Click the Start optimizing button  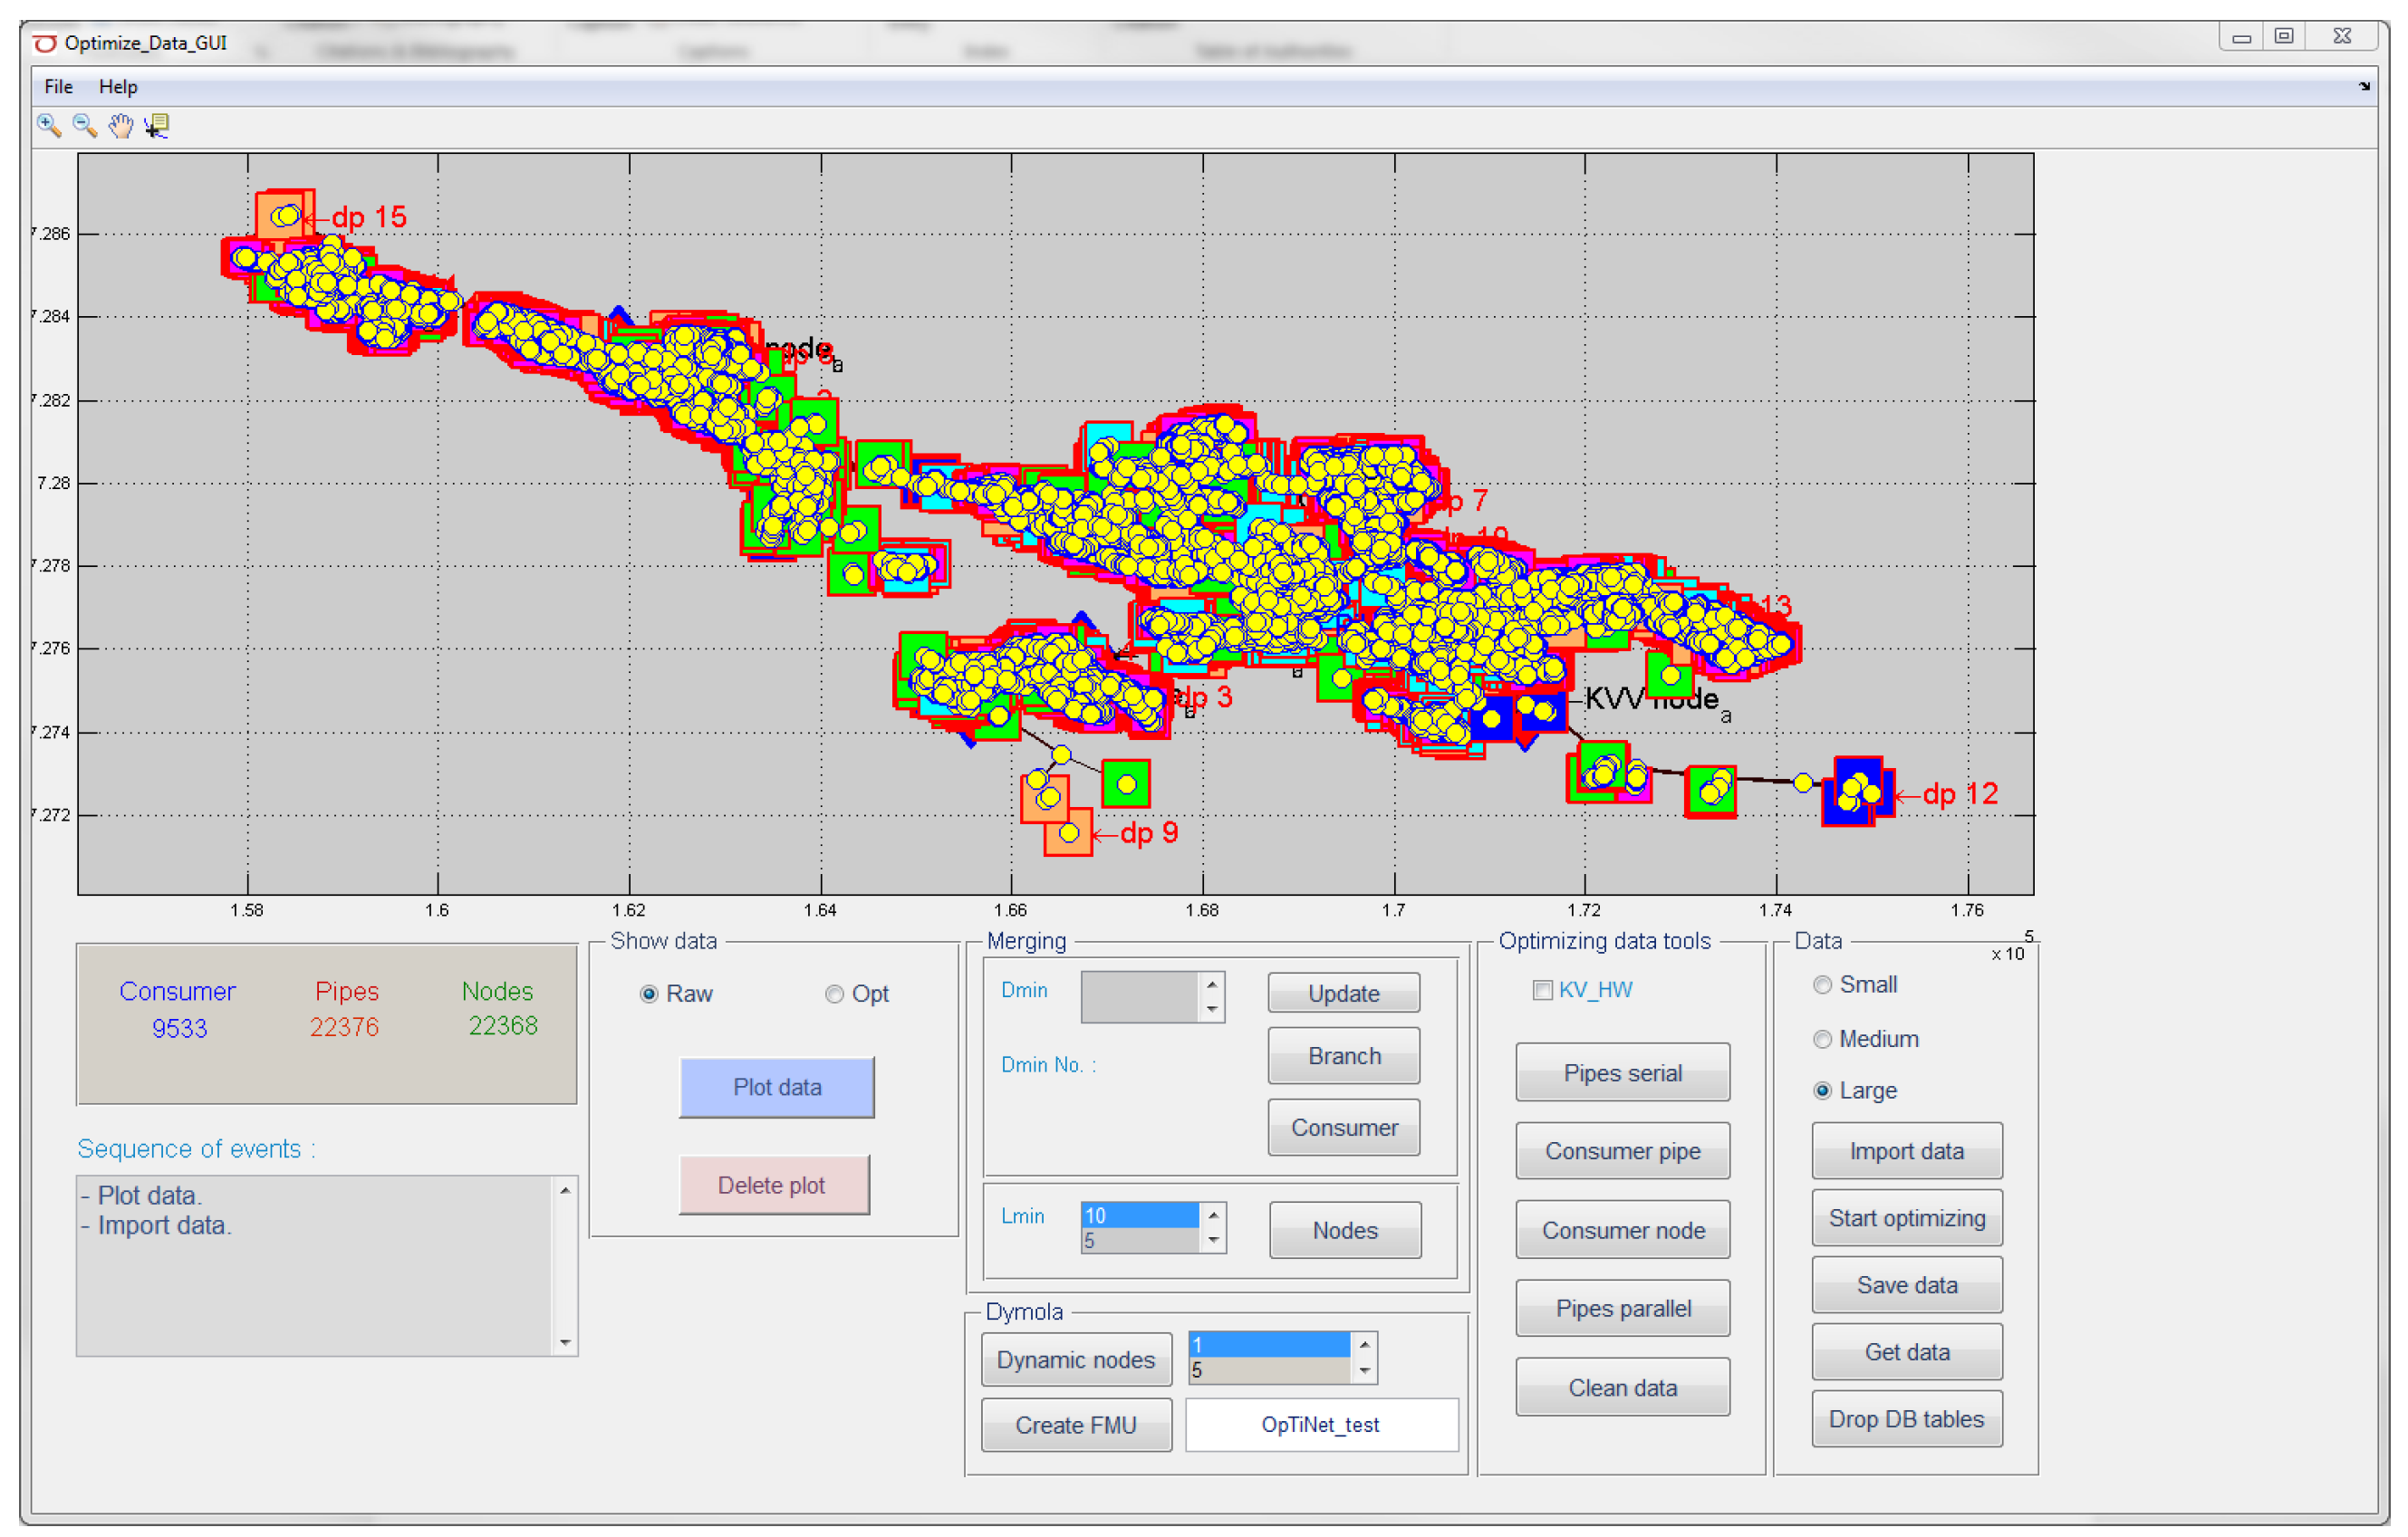click(1906, 1218)
